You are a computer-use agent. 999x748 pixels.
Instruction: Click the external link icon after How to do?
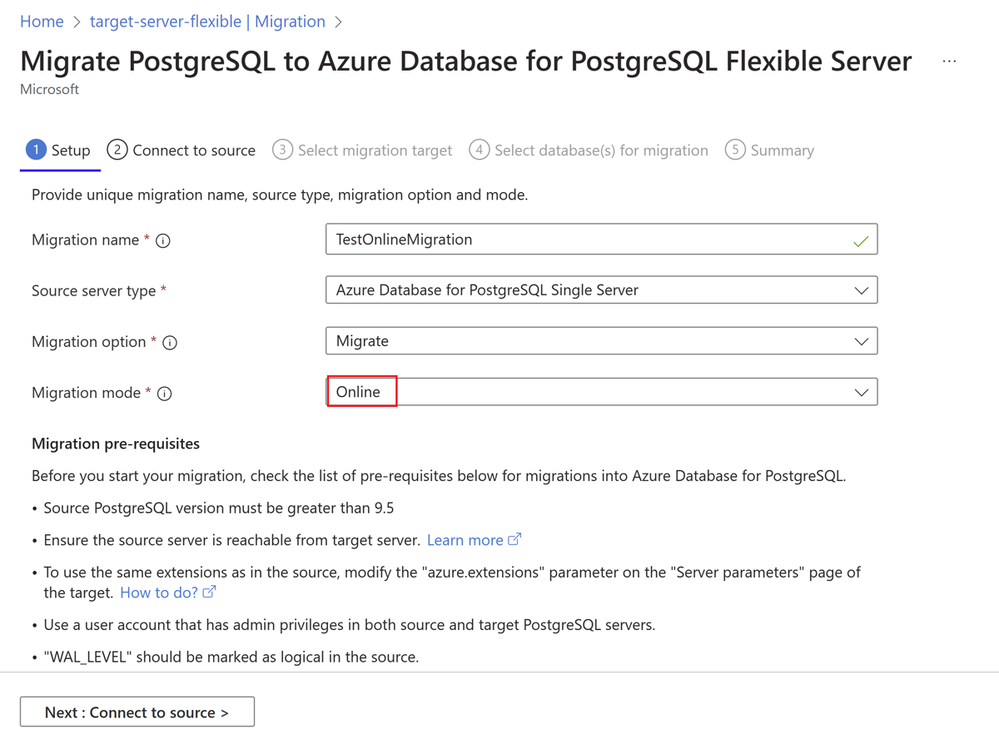tap(209, 592)
